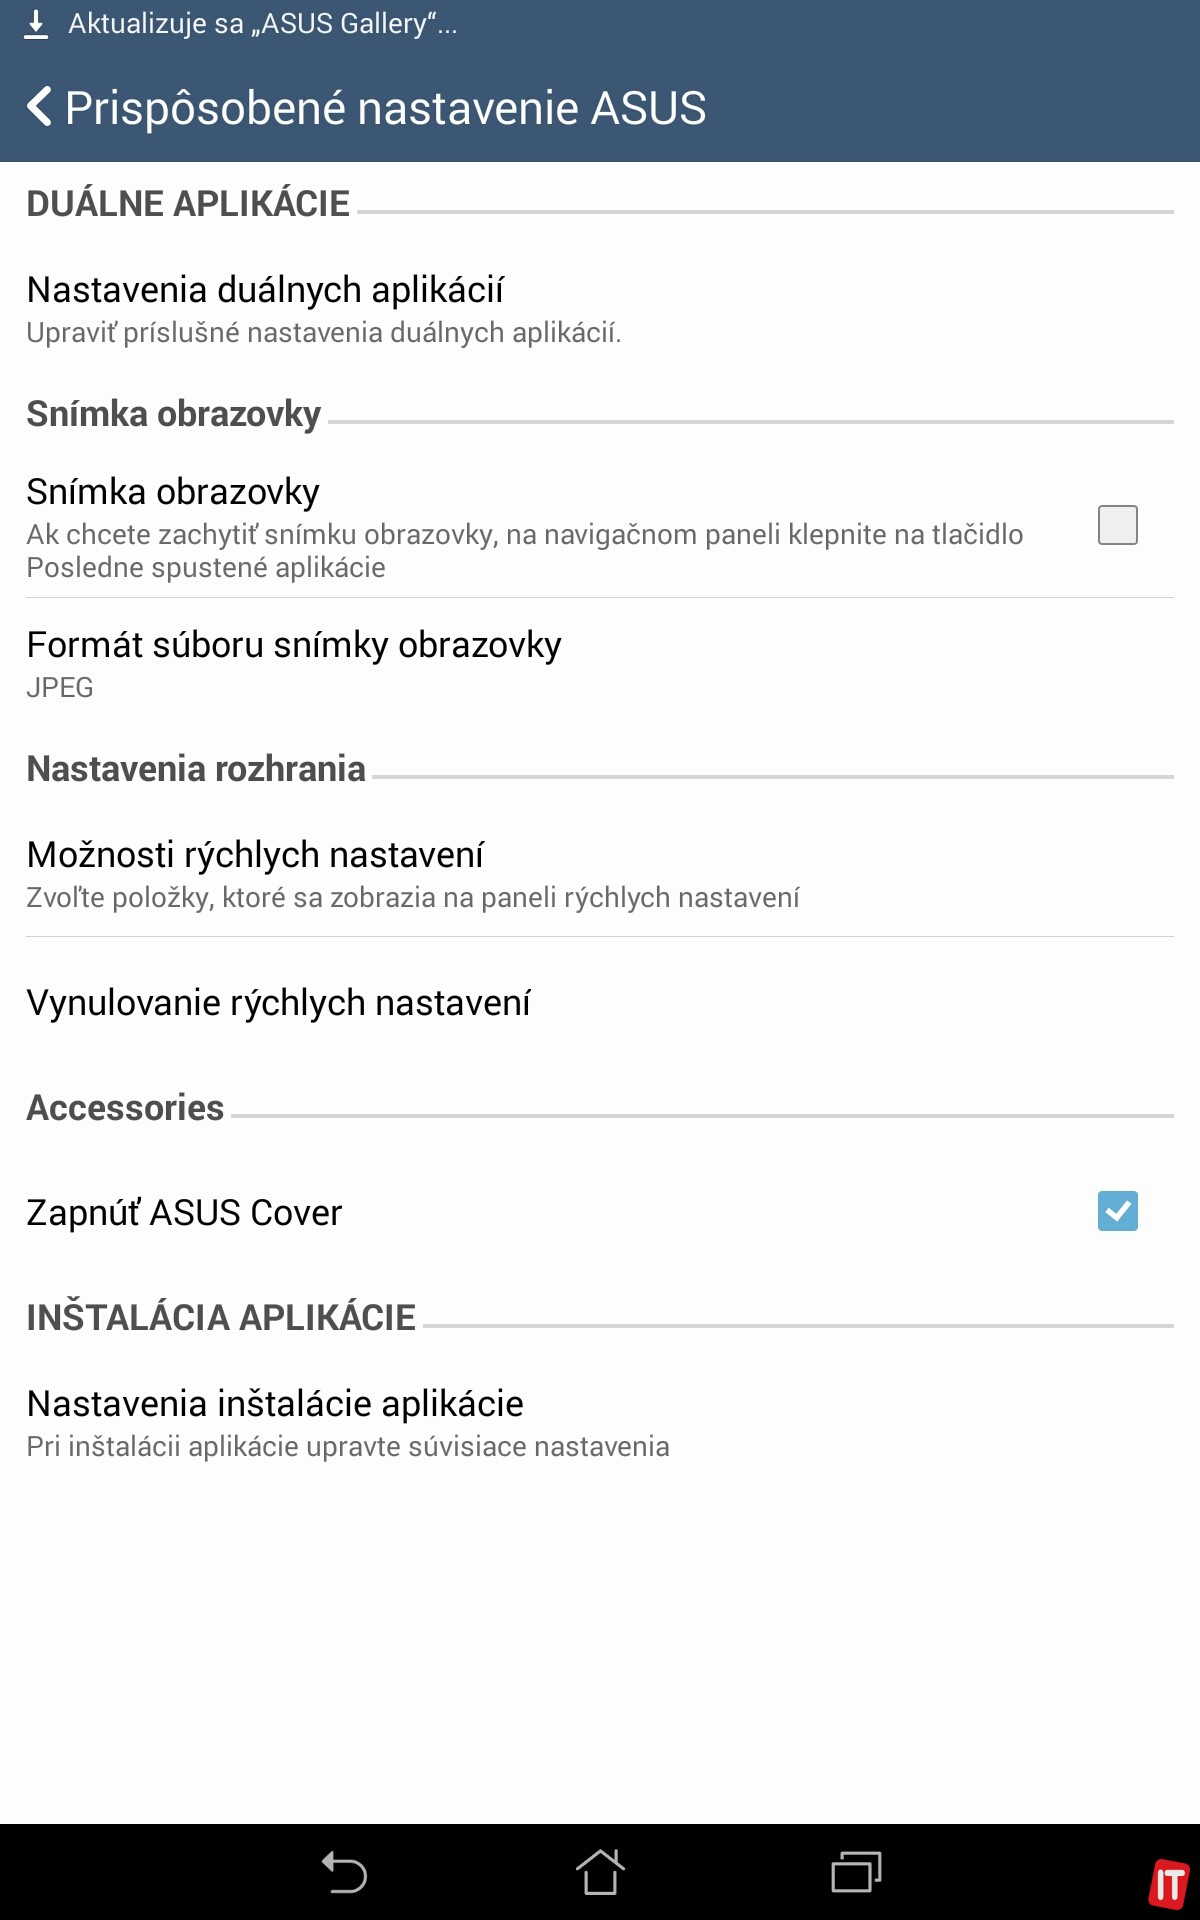Tap the Zapnúť ASUS Cover label
The height and width of the screenshot is (1920, 1200).
(x=184, y=1213)
